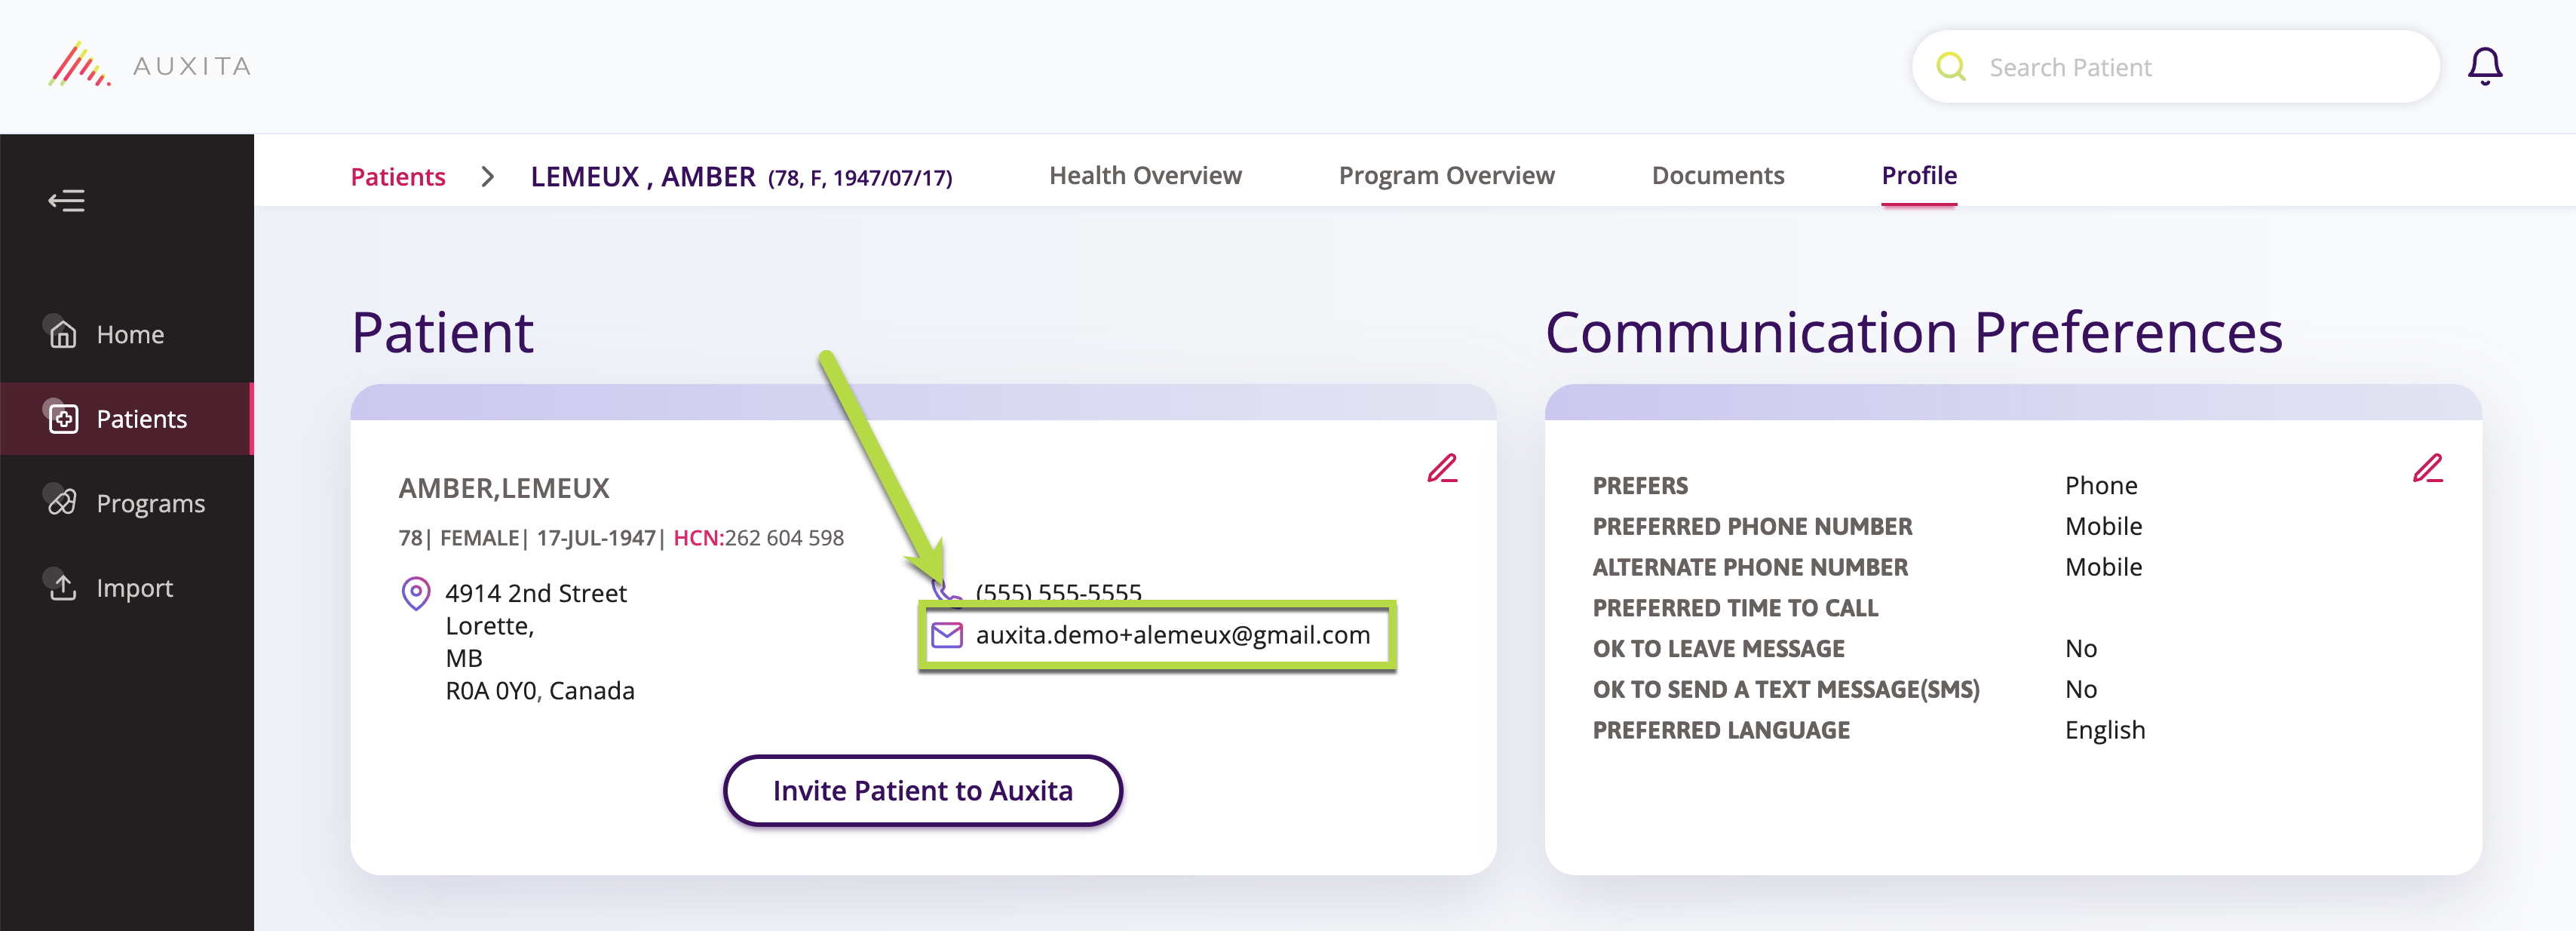
Task: Open the Documents tab
Action: pyautogui.click(x=1718, y=175)
